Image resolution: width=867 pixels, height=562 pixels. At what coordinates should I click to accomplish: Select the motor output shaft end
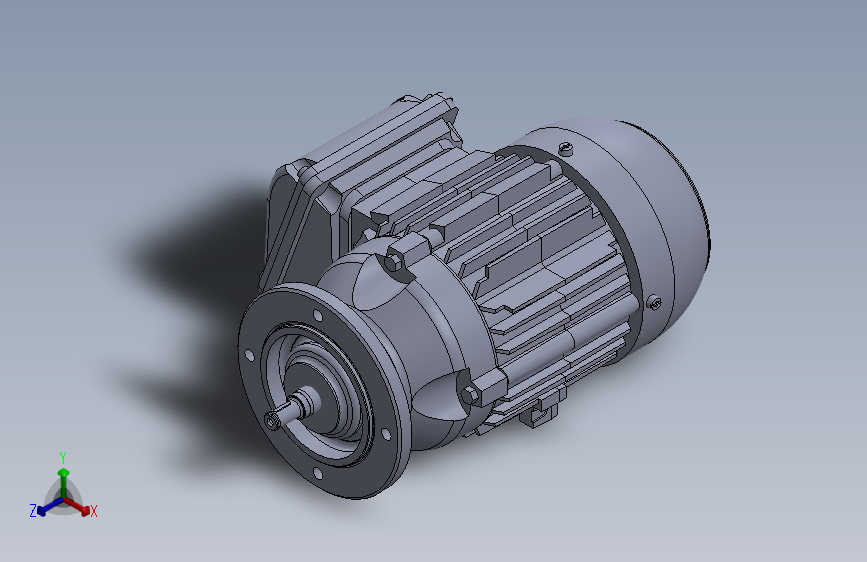tap(274, 422)
